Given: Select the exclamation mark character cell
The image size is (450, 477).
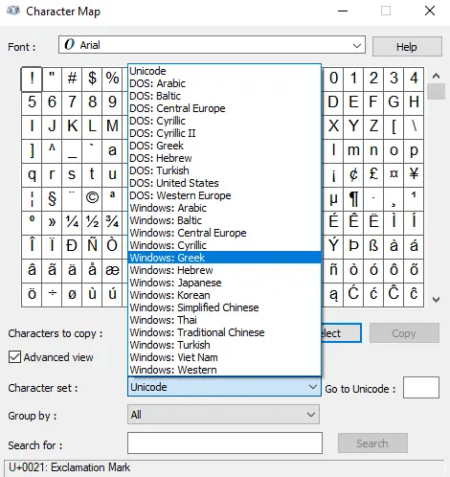Looking at the screenshot, I should (31, 79).
